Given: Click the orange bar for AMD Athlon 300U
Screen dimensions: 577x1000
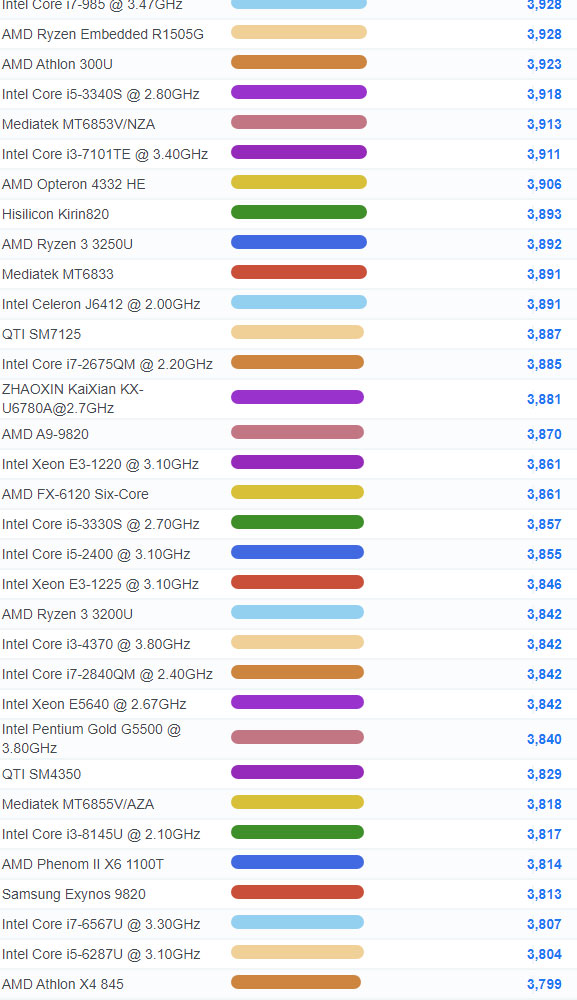Looking at the screenshot, I should 298,62.
